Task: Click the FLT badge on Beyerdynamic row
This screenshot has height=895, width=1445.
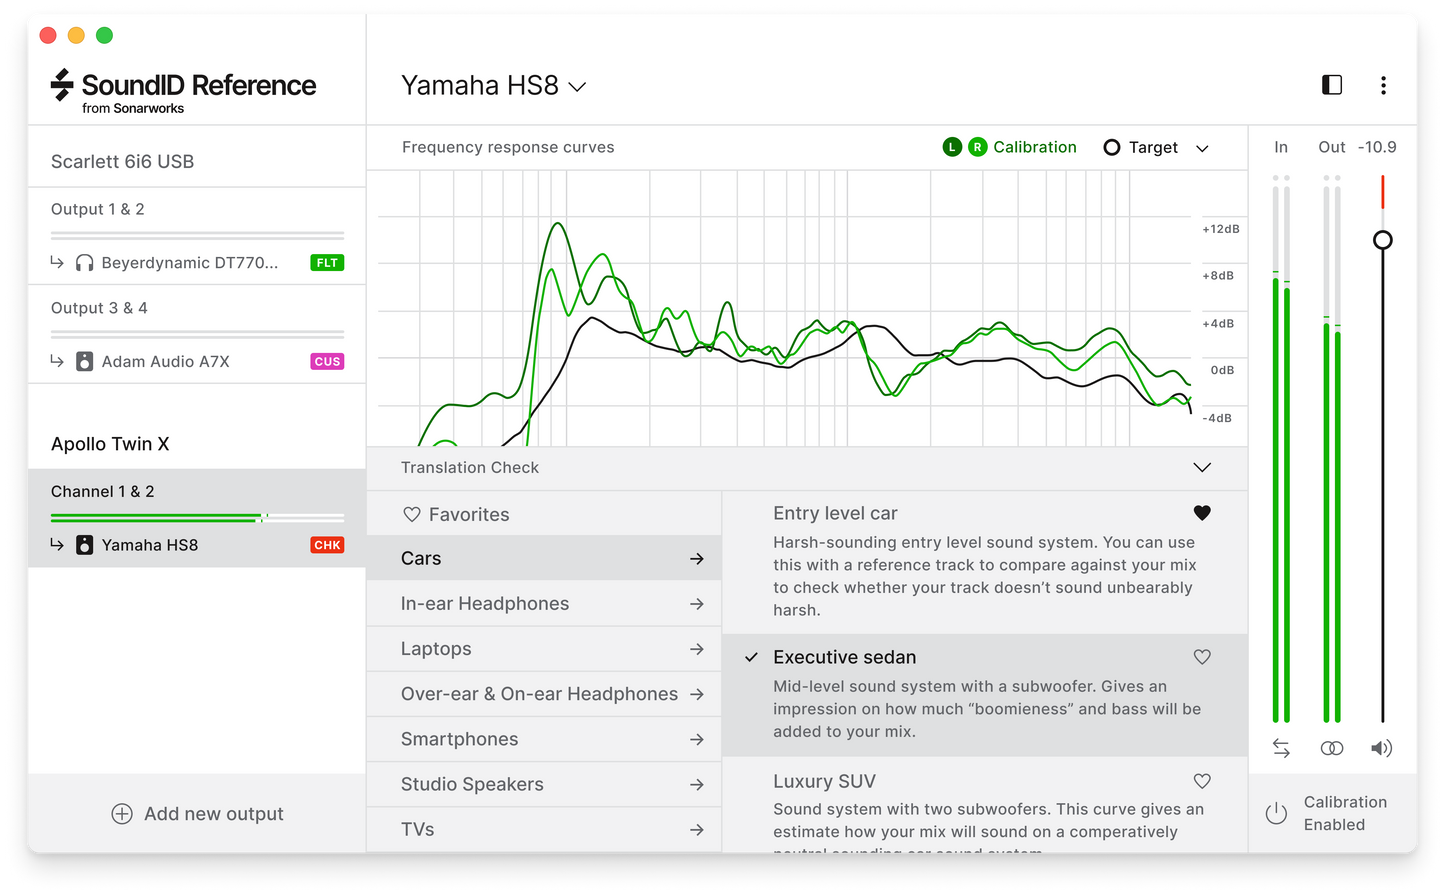Action: click(327, 263)
